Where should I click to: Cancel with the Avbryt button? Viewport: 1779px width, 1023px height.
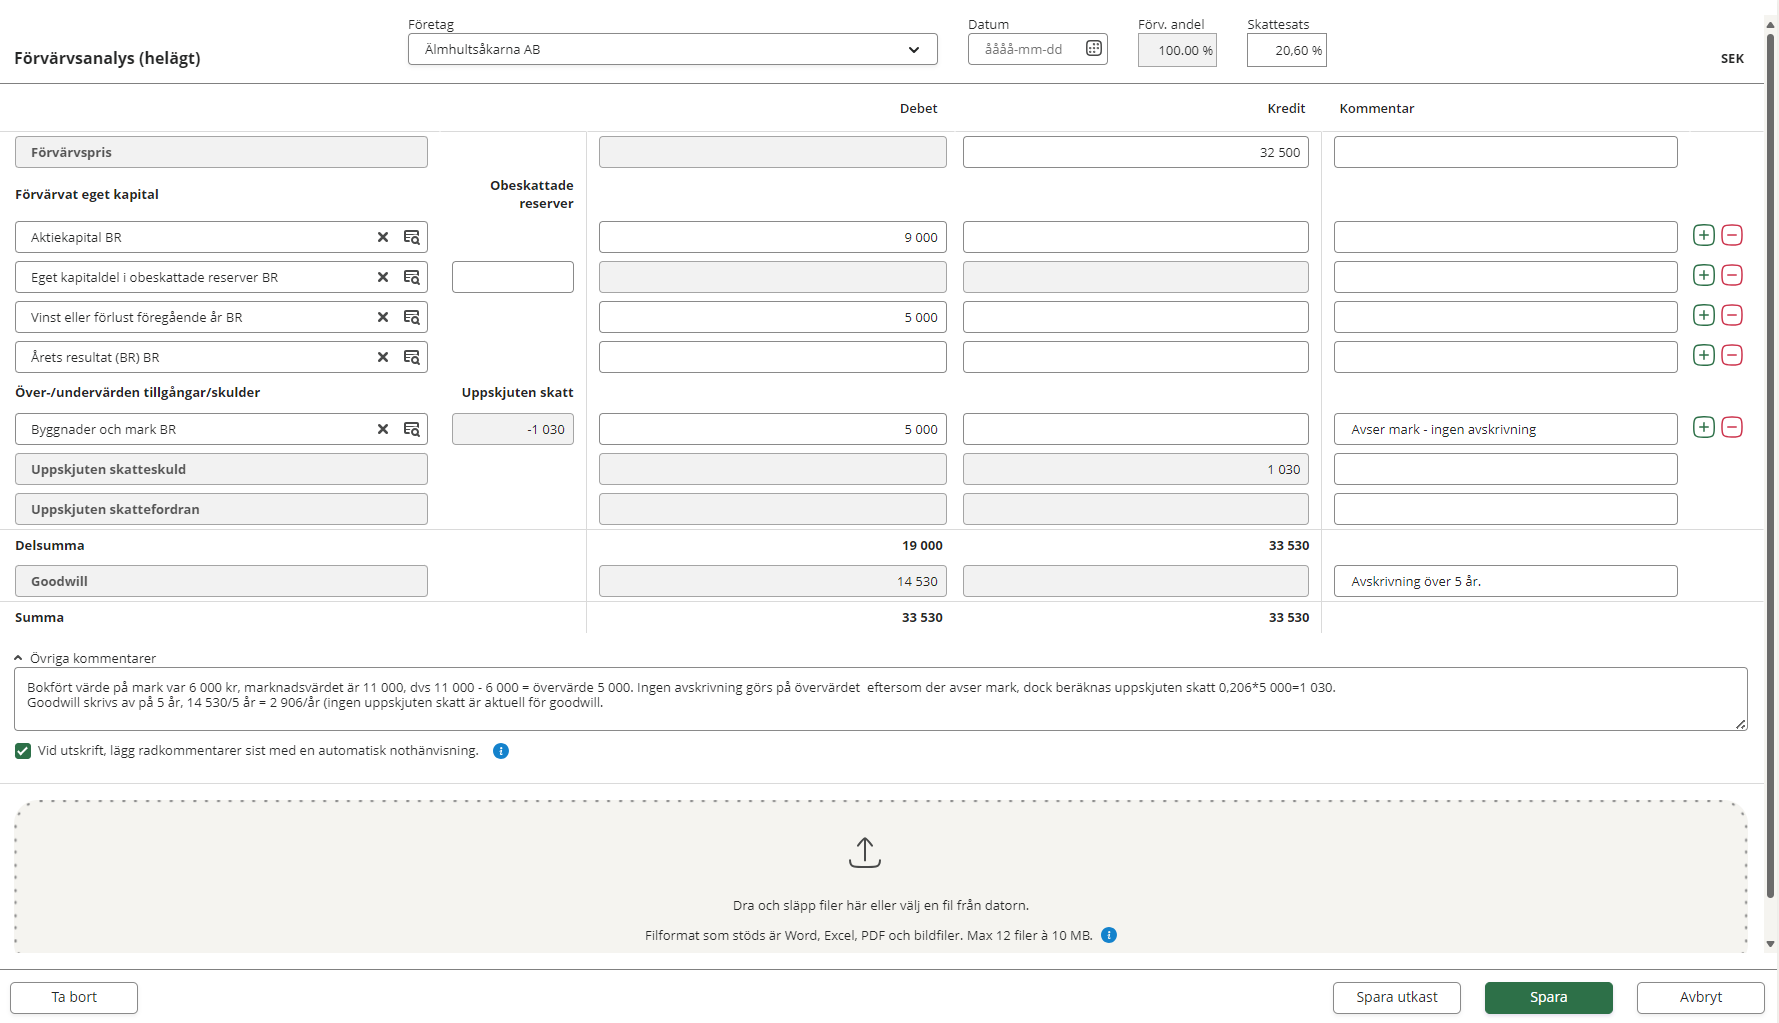1699,997
